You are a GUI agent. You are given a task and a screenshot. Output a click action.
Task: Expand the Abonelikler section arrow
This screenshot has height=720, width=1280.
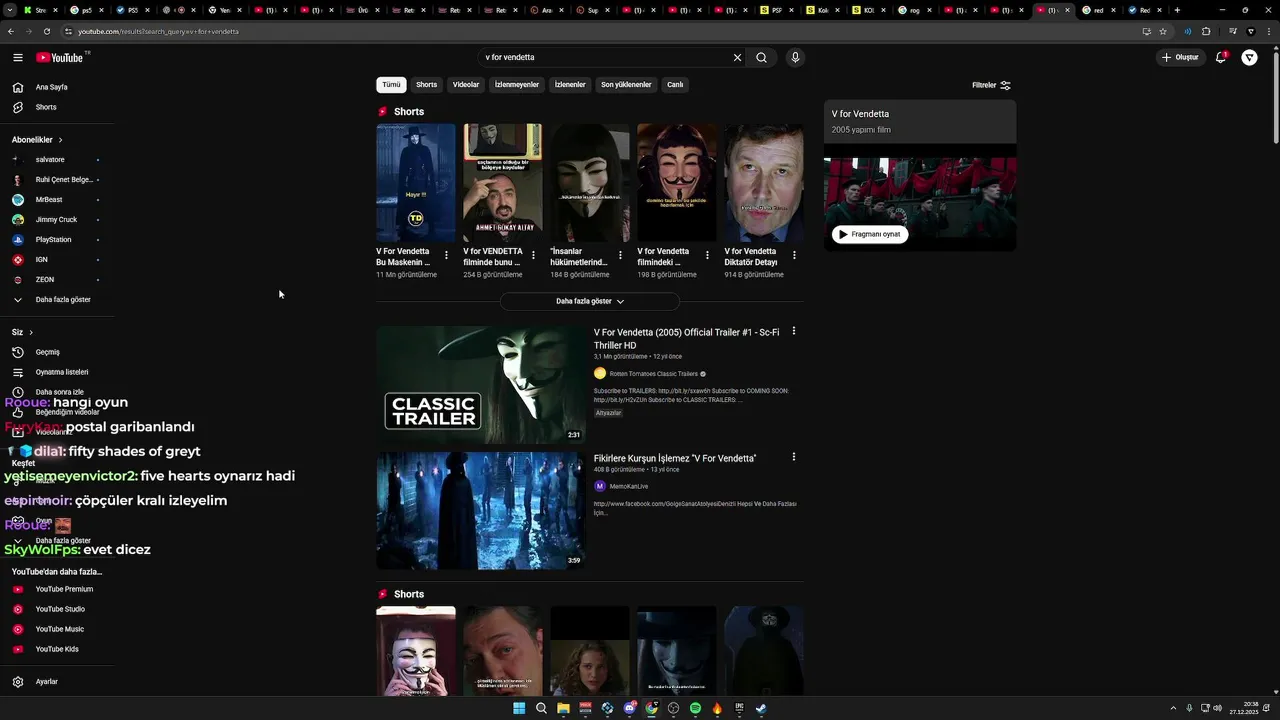[x=60, y=140]
